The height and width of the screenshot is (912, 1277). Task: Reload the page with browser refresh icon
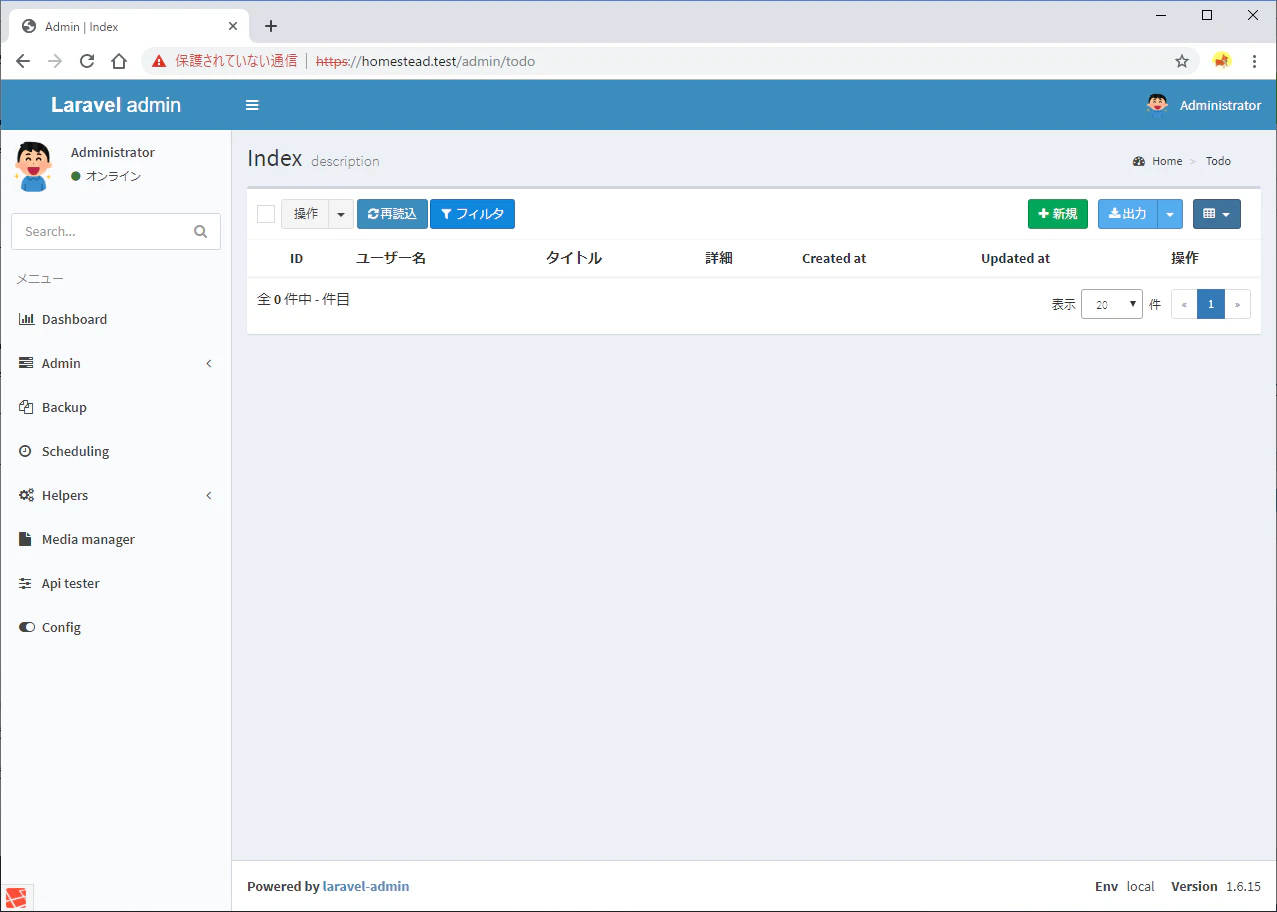point(87,61)
